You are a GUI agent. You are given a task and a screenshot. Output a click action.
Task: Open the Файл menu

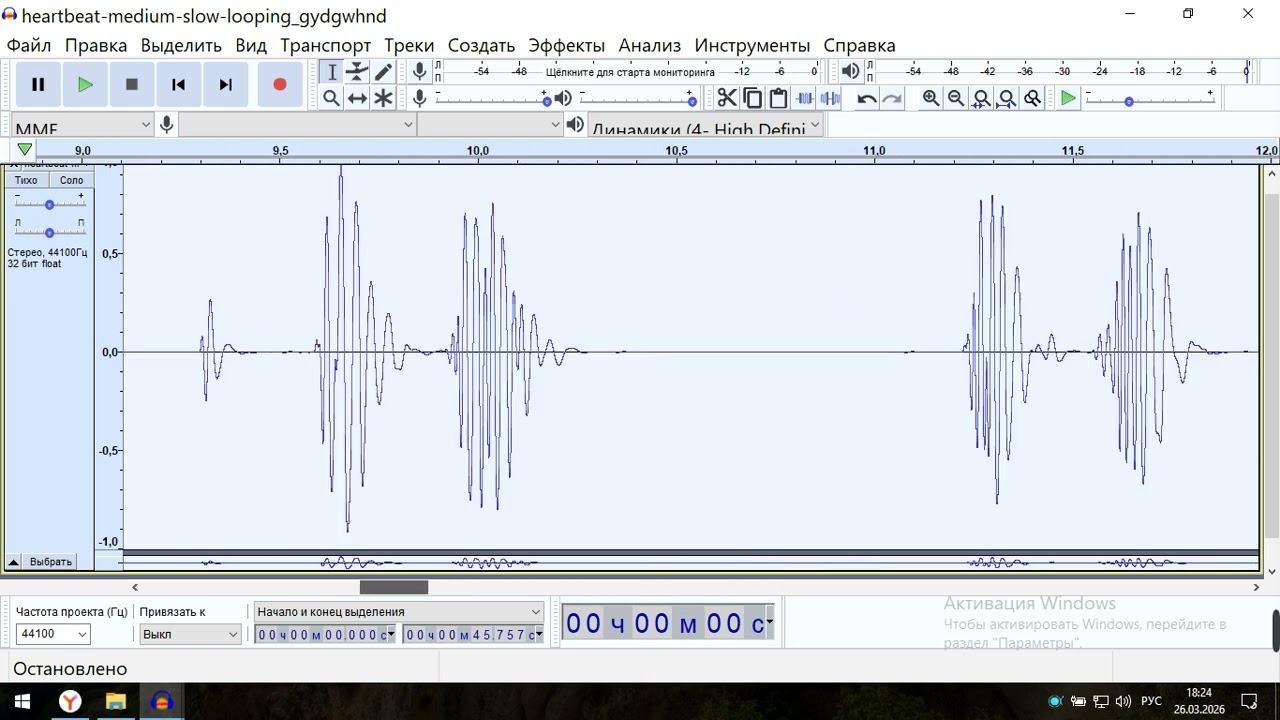tap(29, 45)
